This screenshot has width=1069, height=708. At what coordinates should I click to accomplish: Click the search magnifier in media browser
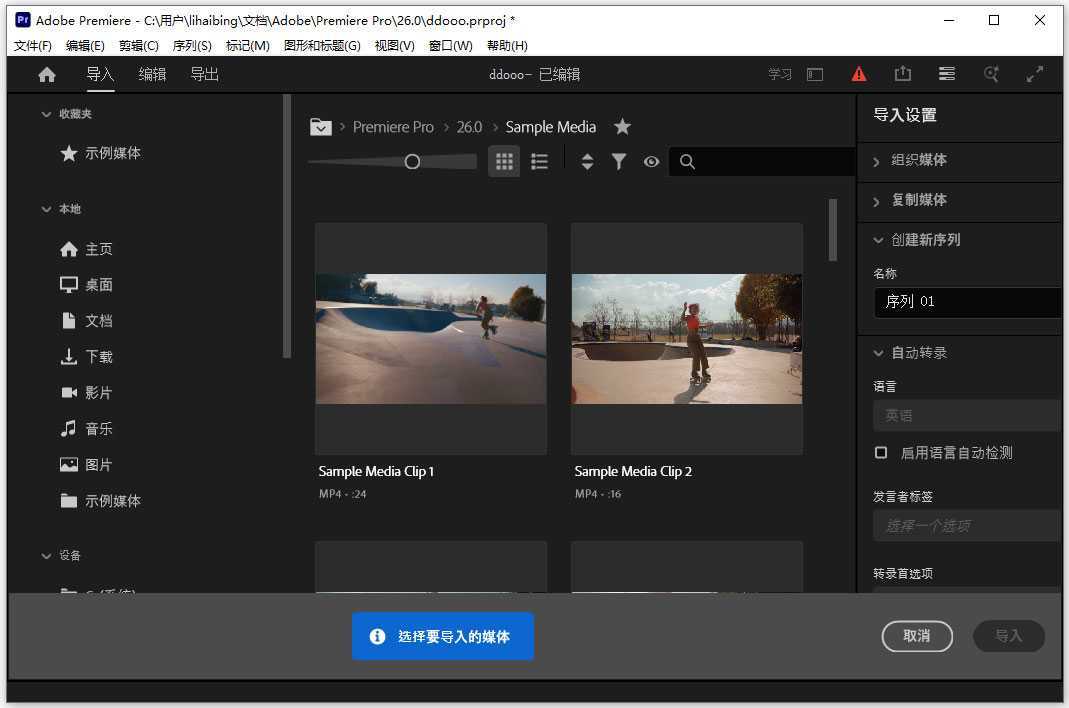click(687, 161)
